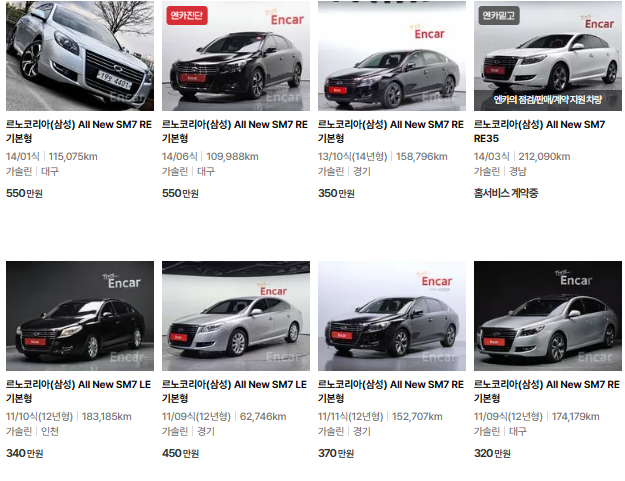Click the 14/03식 year text

[x=492, y=157]
